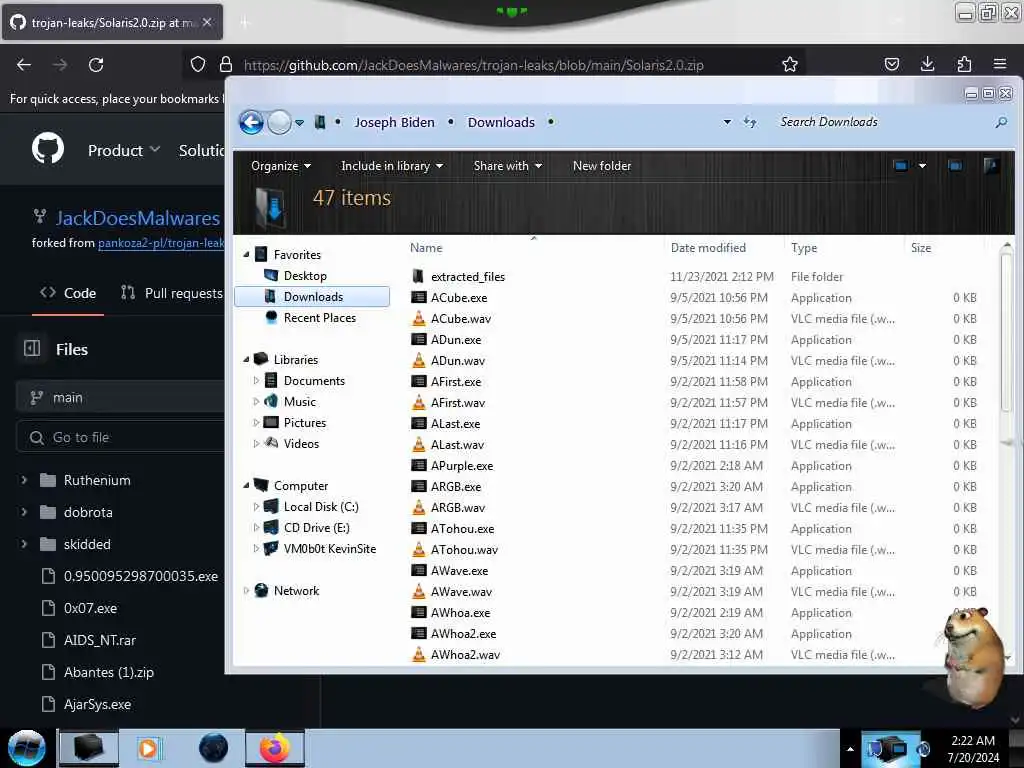Select Joseph Biden breadcrumb
The height and width of the screenshot is (768, 1024).
[394, 122]
